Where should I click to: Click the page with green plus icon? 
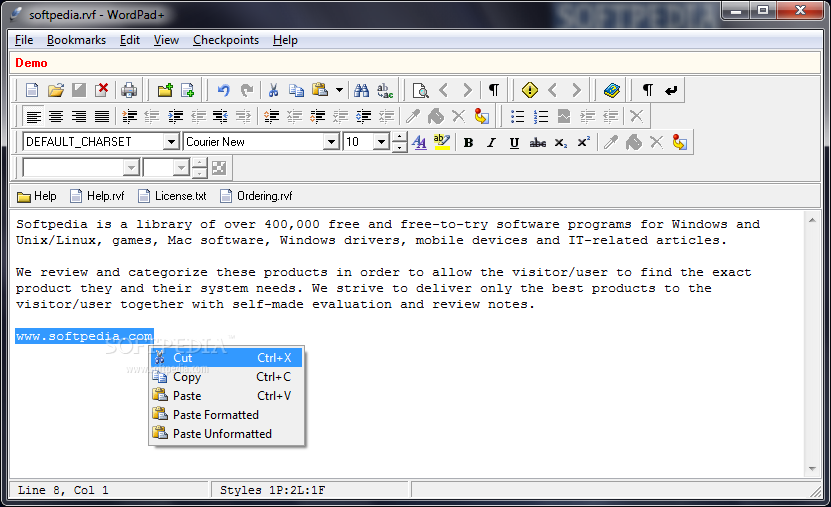pyautogui.click(x=188, y=90)
